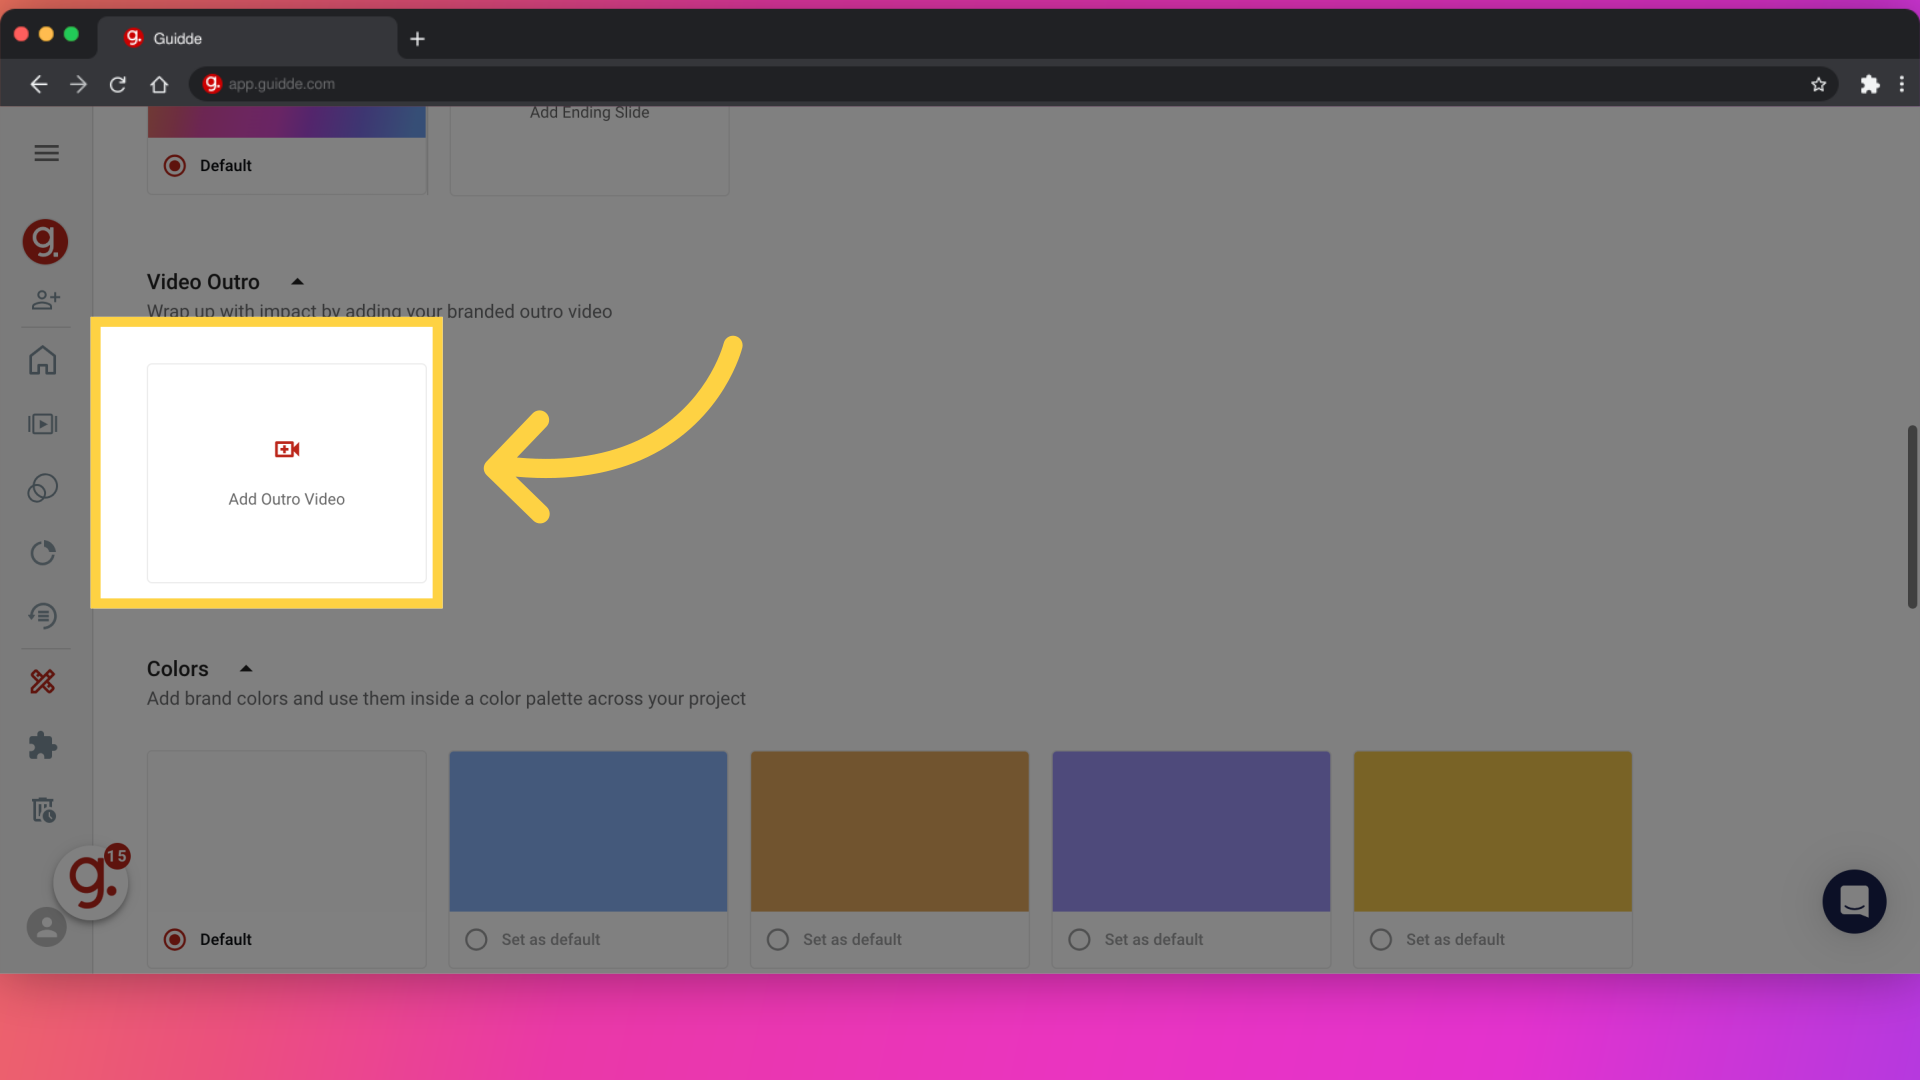This screenshot has height=1080, width=1920.
Task: Open the invite members icon
Action: coord(46,299)
